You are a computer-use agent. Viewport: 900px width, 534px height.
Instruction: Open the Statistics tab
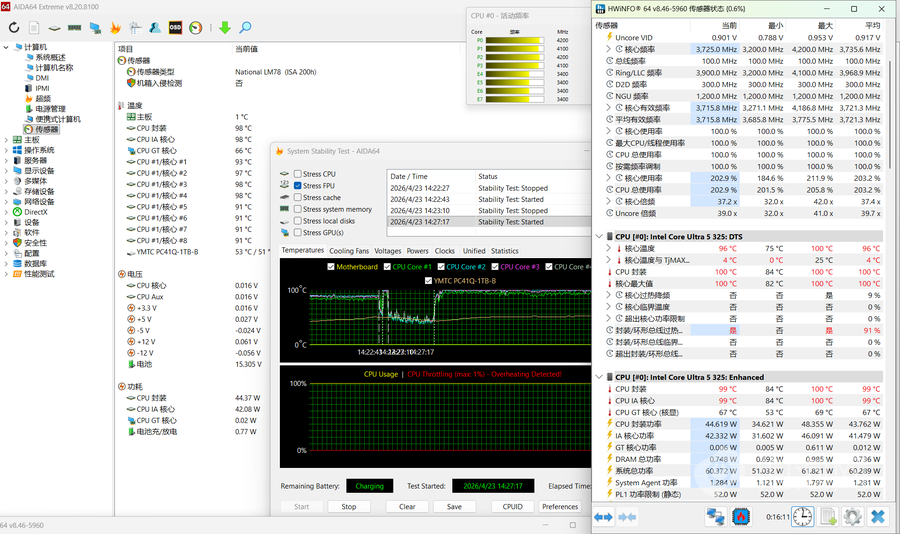(x=504, y=251)
